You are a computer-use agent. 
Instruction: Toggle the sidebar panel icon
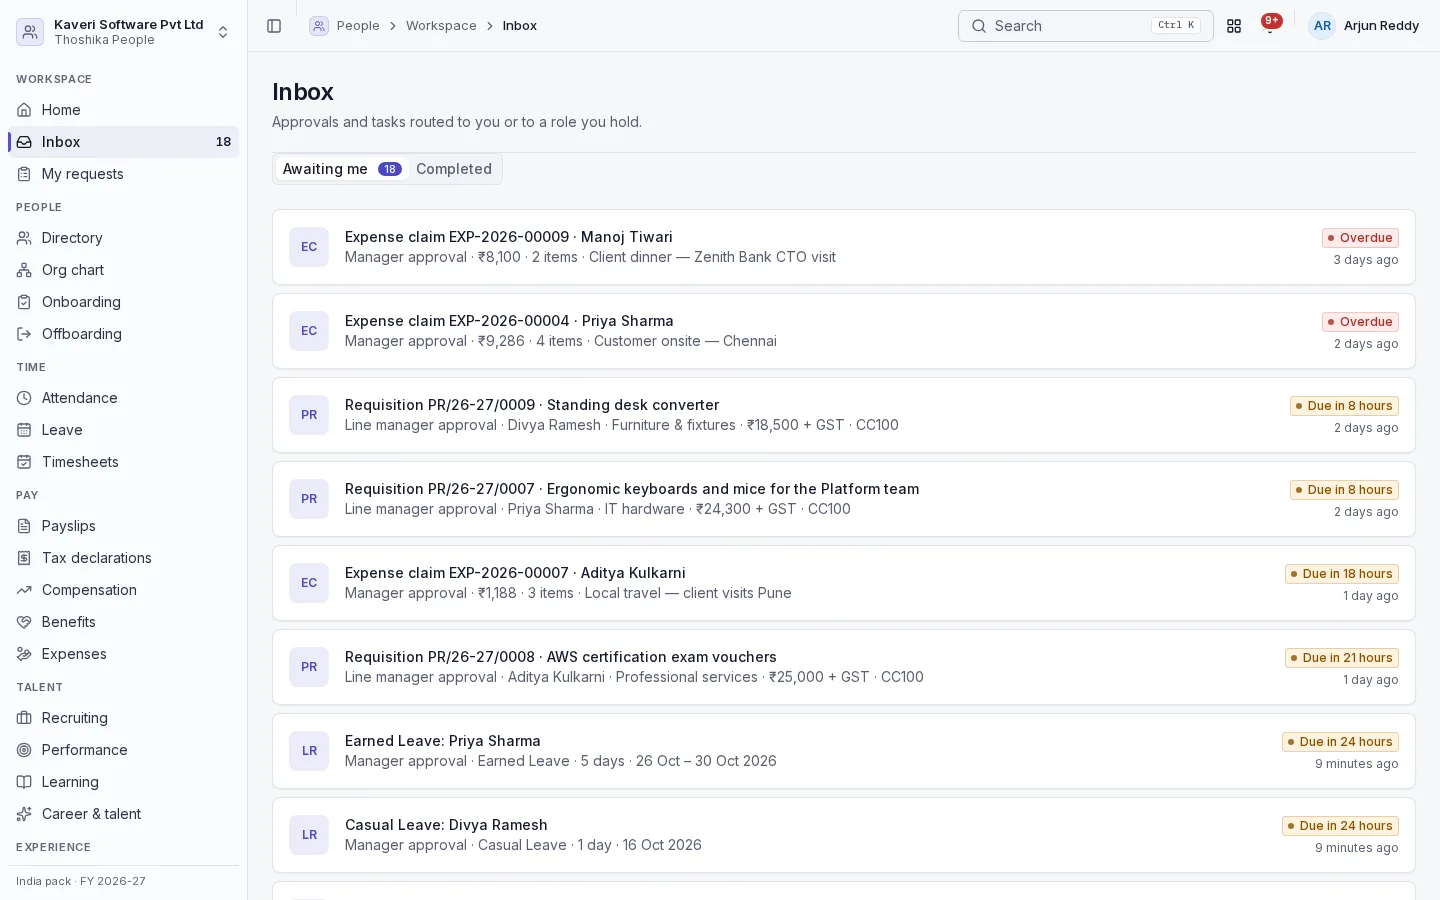point(274,26)
